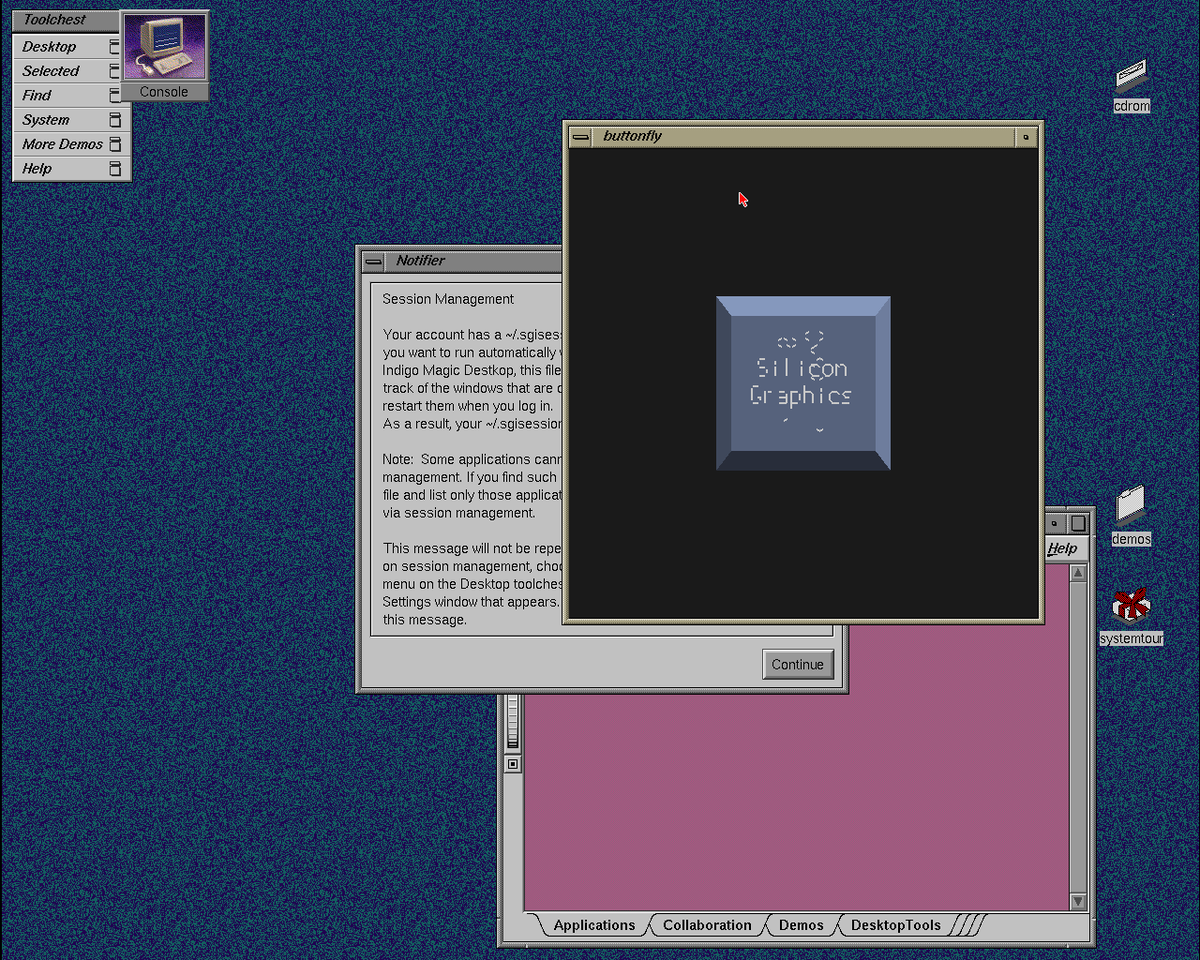The height and width of the screenshot is (960, 1200).
Task: Maximize the icon catalog window
Action: pos(1078,523)
